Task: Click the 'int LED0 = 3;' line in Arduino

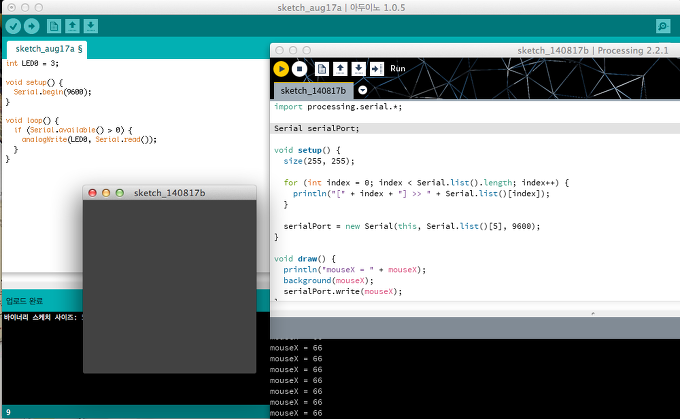Action: tap(32, 63)
